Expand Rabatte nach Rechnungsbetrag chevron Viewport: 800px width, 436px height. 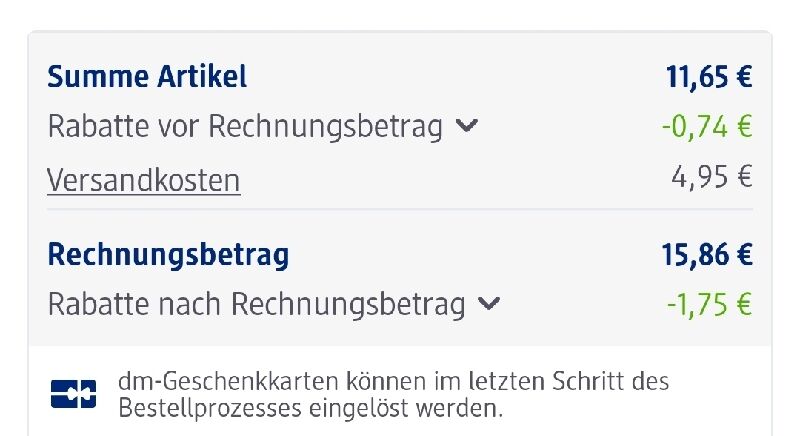(x=489, y=304)
